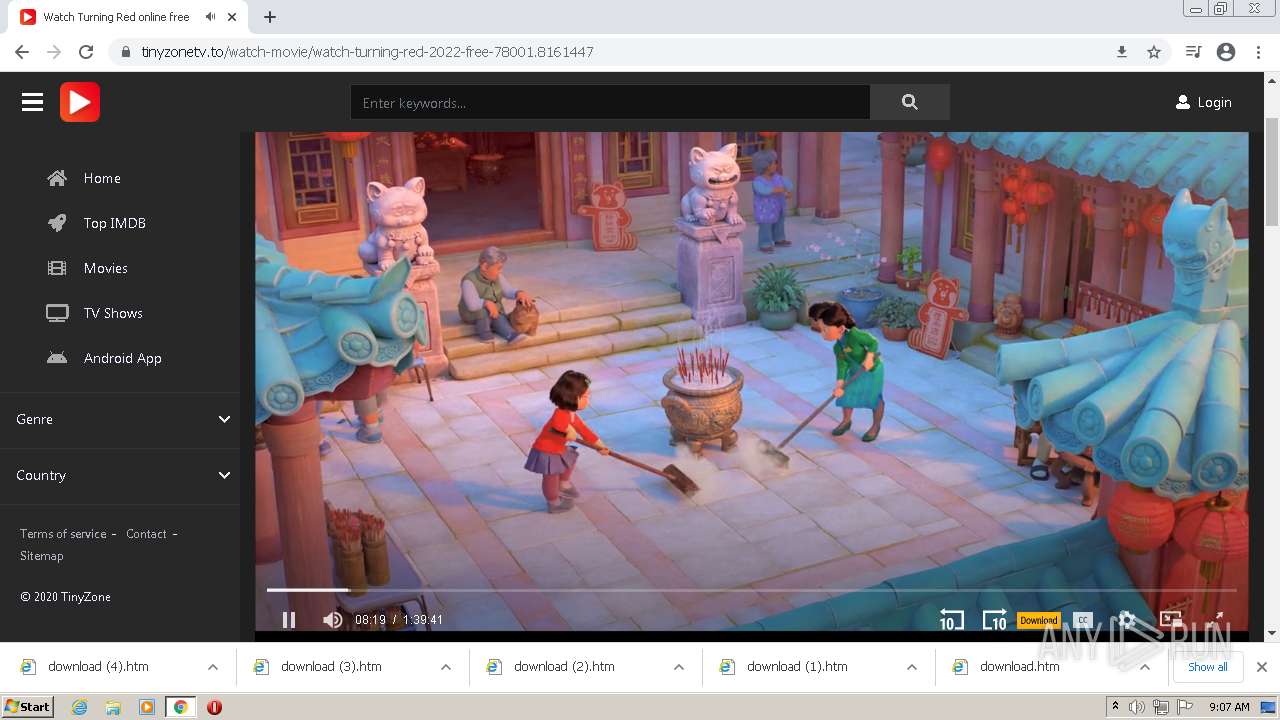The image size is (1280, 720).
Task: Click the tray network icon
Action: (1161, 707)
